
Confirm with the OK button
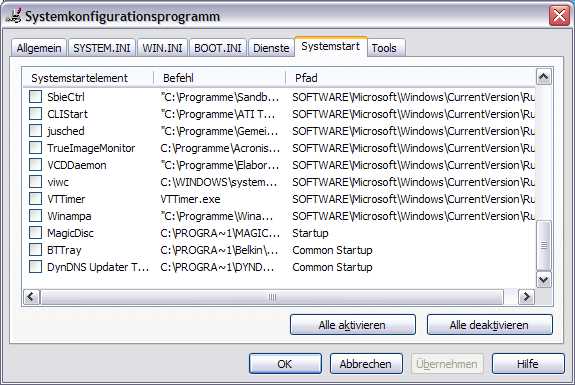tap(285, 364)
